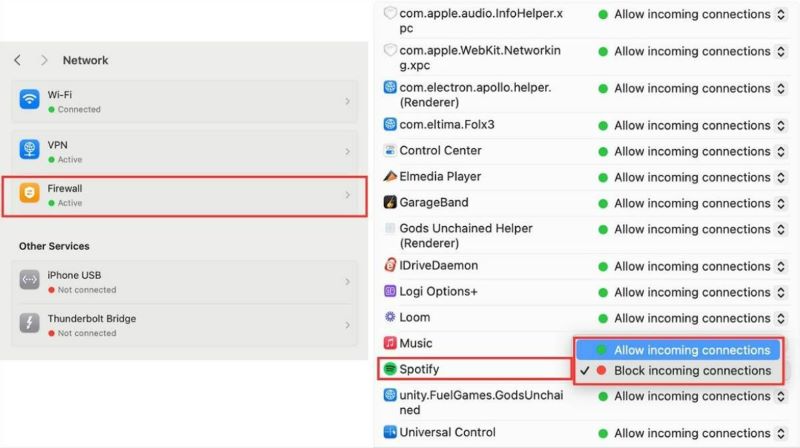Select the iPhone USB row
The height and width of the screenshot is (448, 800).
(184, 282)
